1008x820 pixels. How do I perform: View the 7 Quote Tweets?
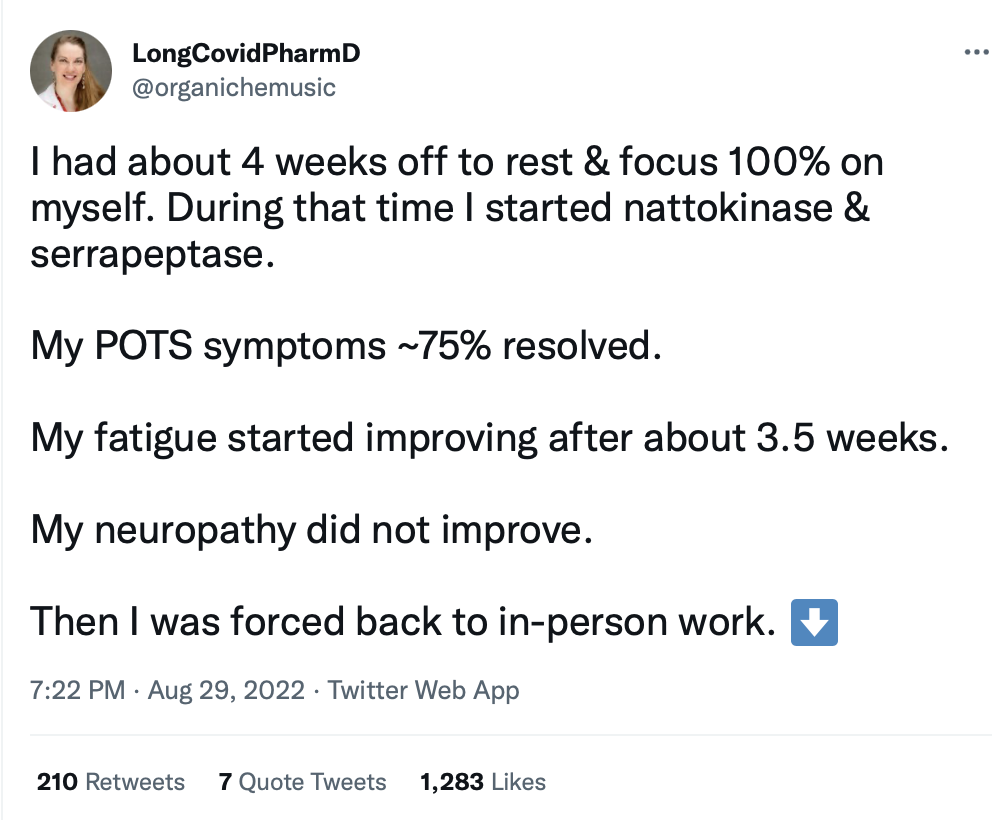[x=302, y=781]
